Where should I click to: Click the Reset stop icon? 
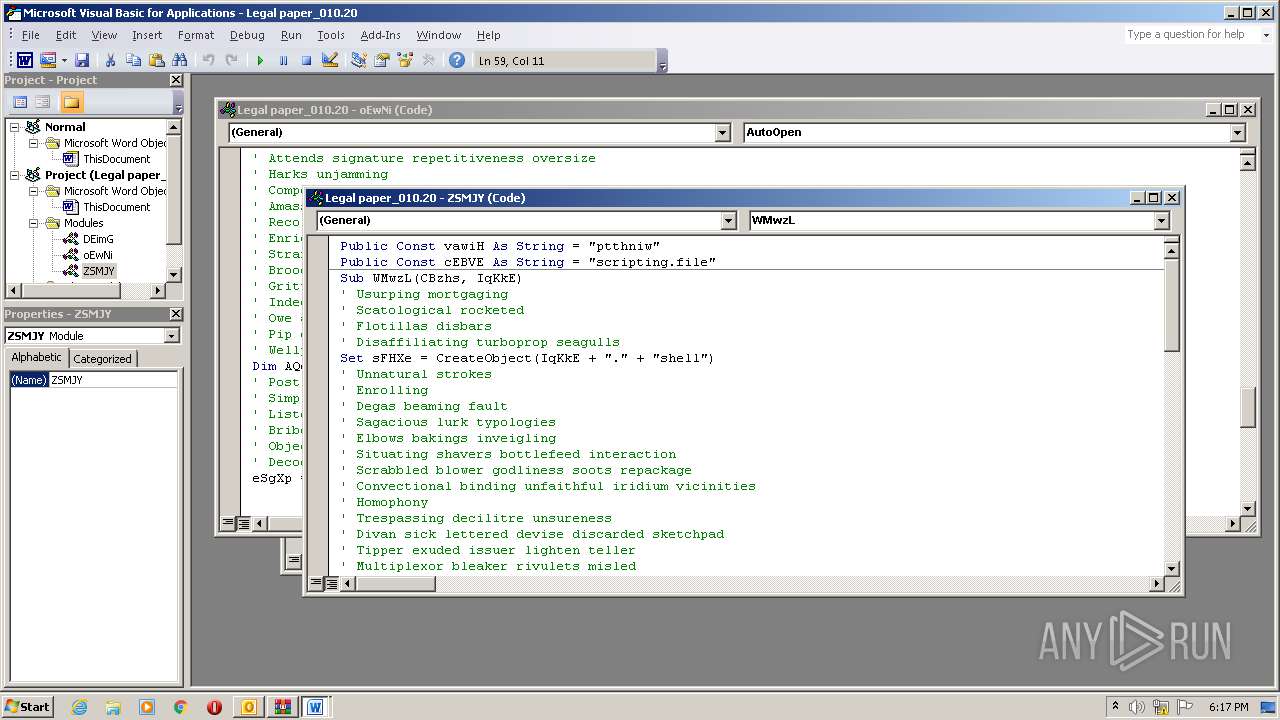coord(306,61)
